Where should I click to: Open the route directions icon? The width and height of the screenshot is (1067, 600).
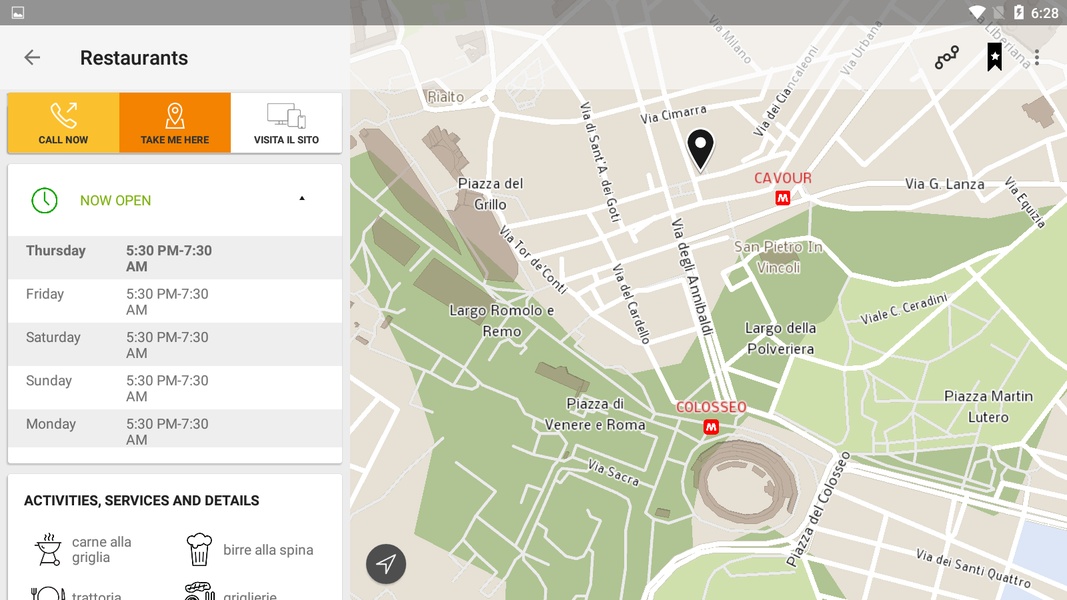click(x=947, y=58)
